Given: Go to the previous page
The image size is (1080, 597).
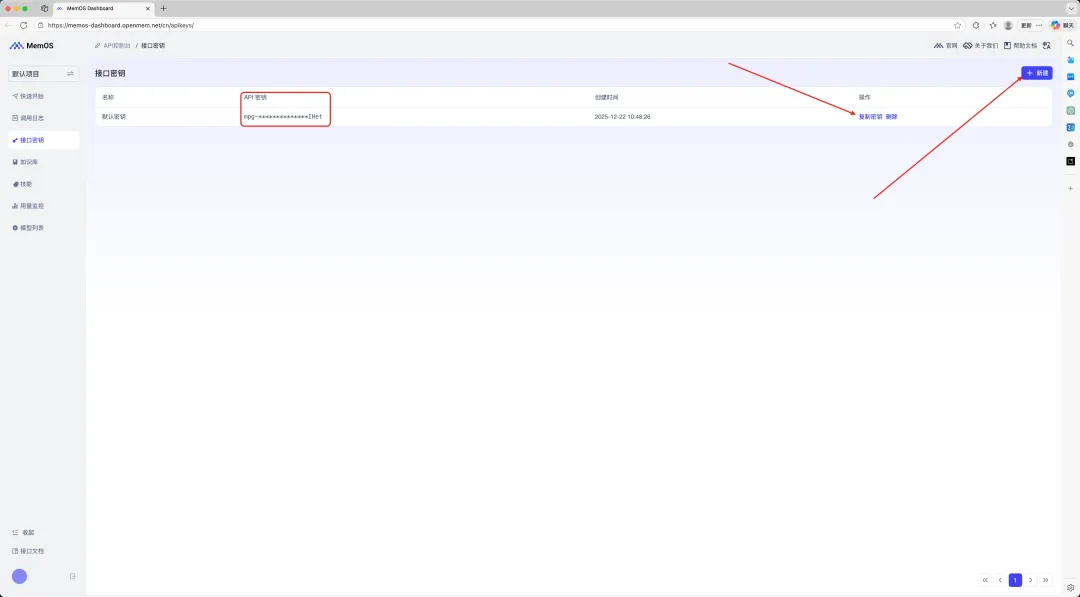Looking at the screenshot, I should coord(1000,580).
